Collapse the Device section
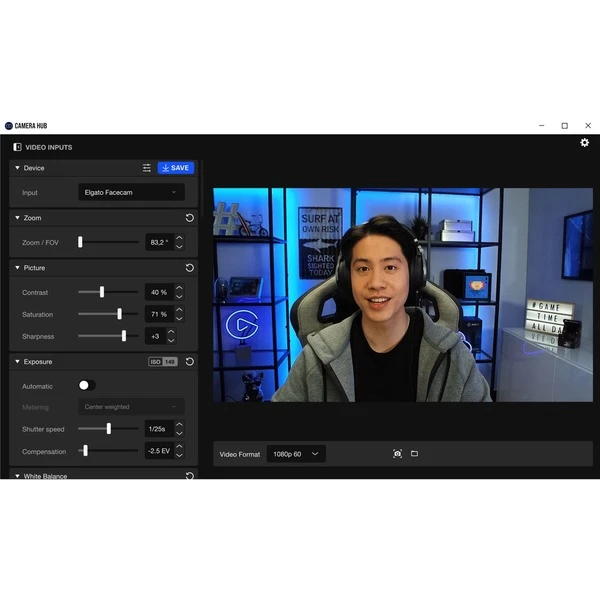The height and width of the screenshot is (600, 600). [x=17, y=168]
